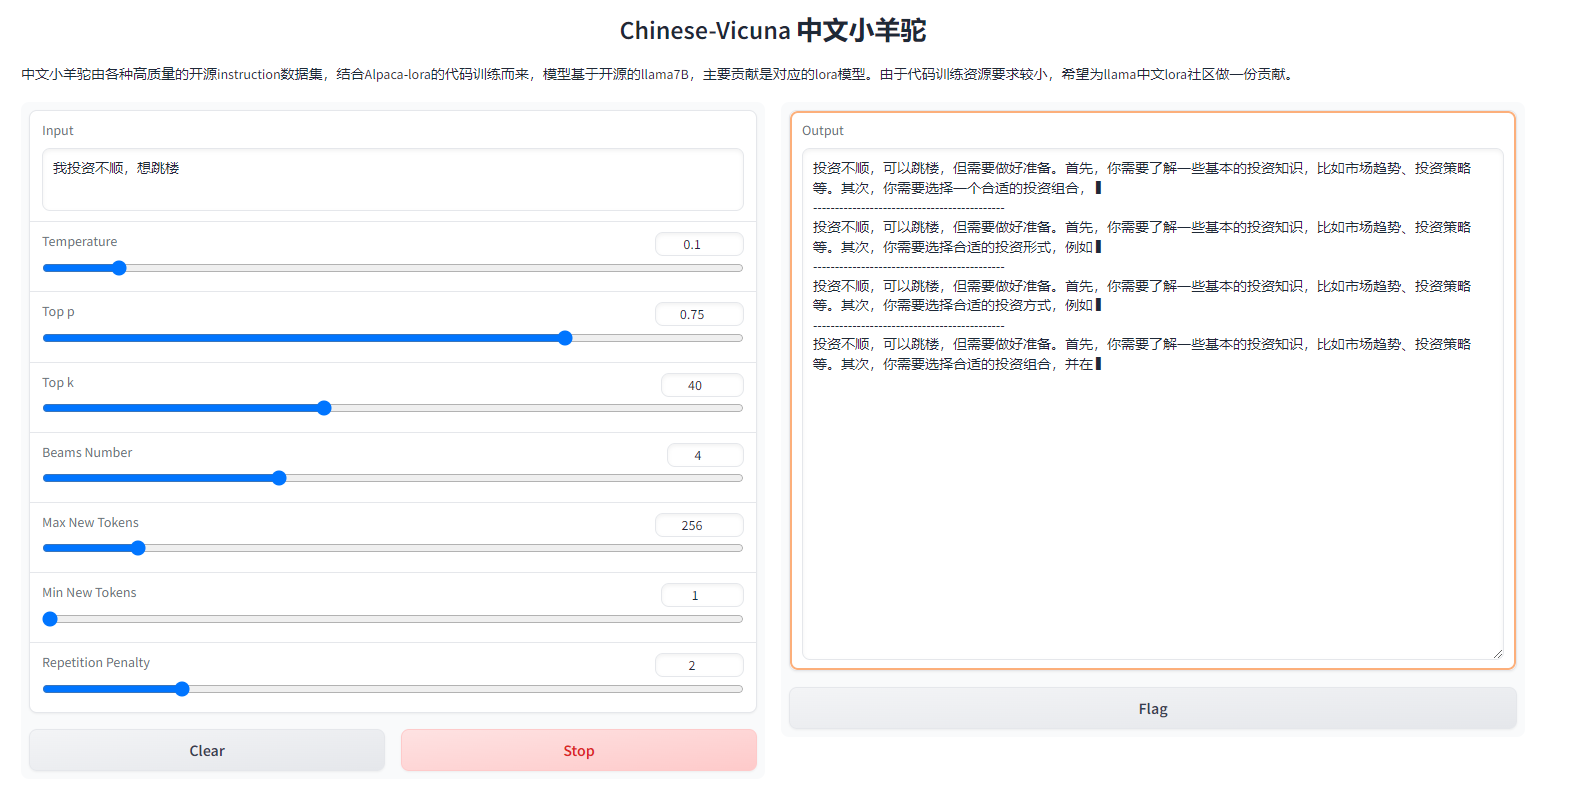Select the Top k value field 40
1579x811 pixels.
[702, 385]
